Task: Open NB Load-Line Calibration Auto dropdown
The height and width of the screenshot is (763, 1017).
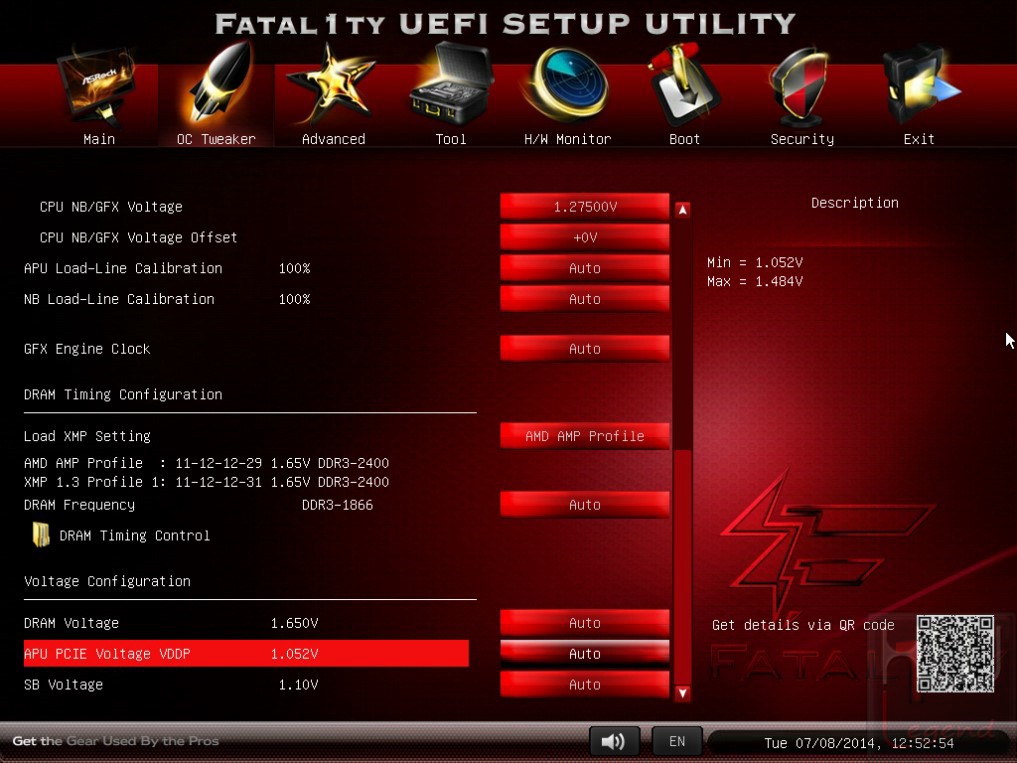Action: [x=584, y=299]
